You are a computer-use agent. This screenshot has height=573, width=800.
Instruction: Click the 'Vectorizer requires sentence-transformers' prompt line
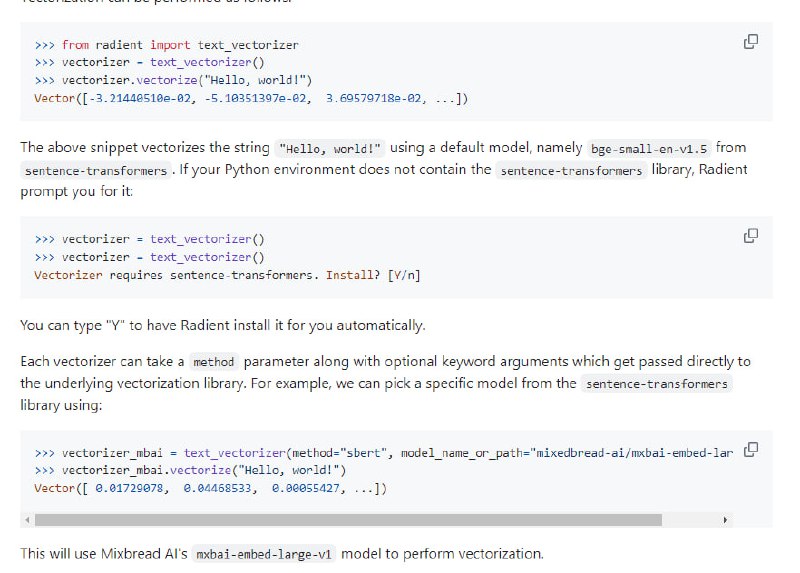227,275
